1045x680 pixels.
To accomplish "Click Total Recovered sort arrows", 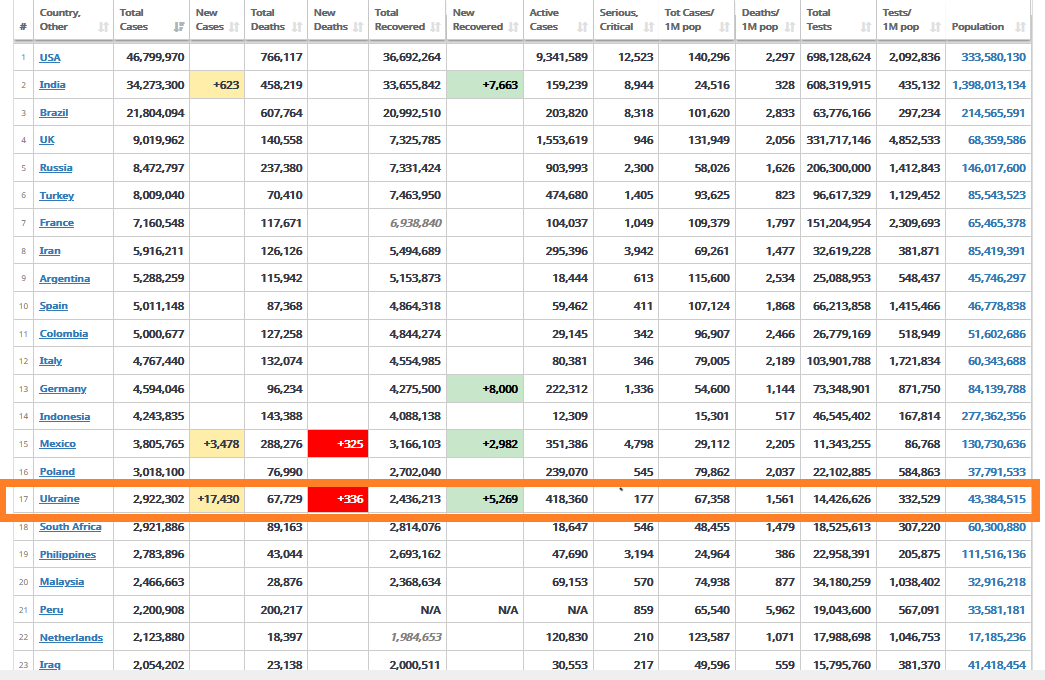I will point(436,27).
